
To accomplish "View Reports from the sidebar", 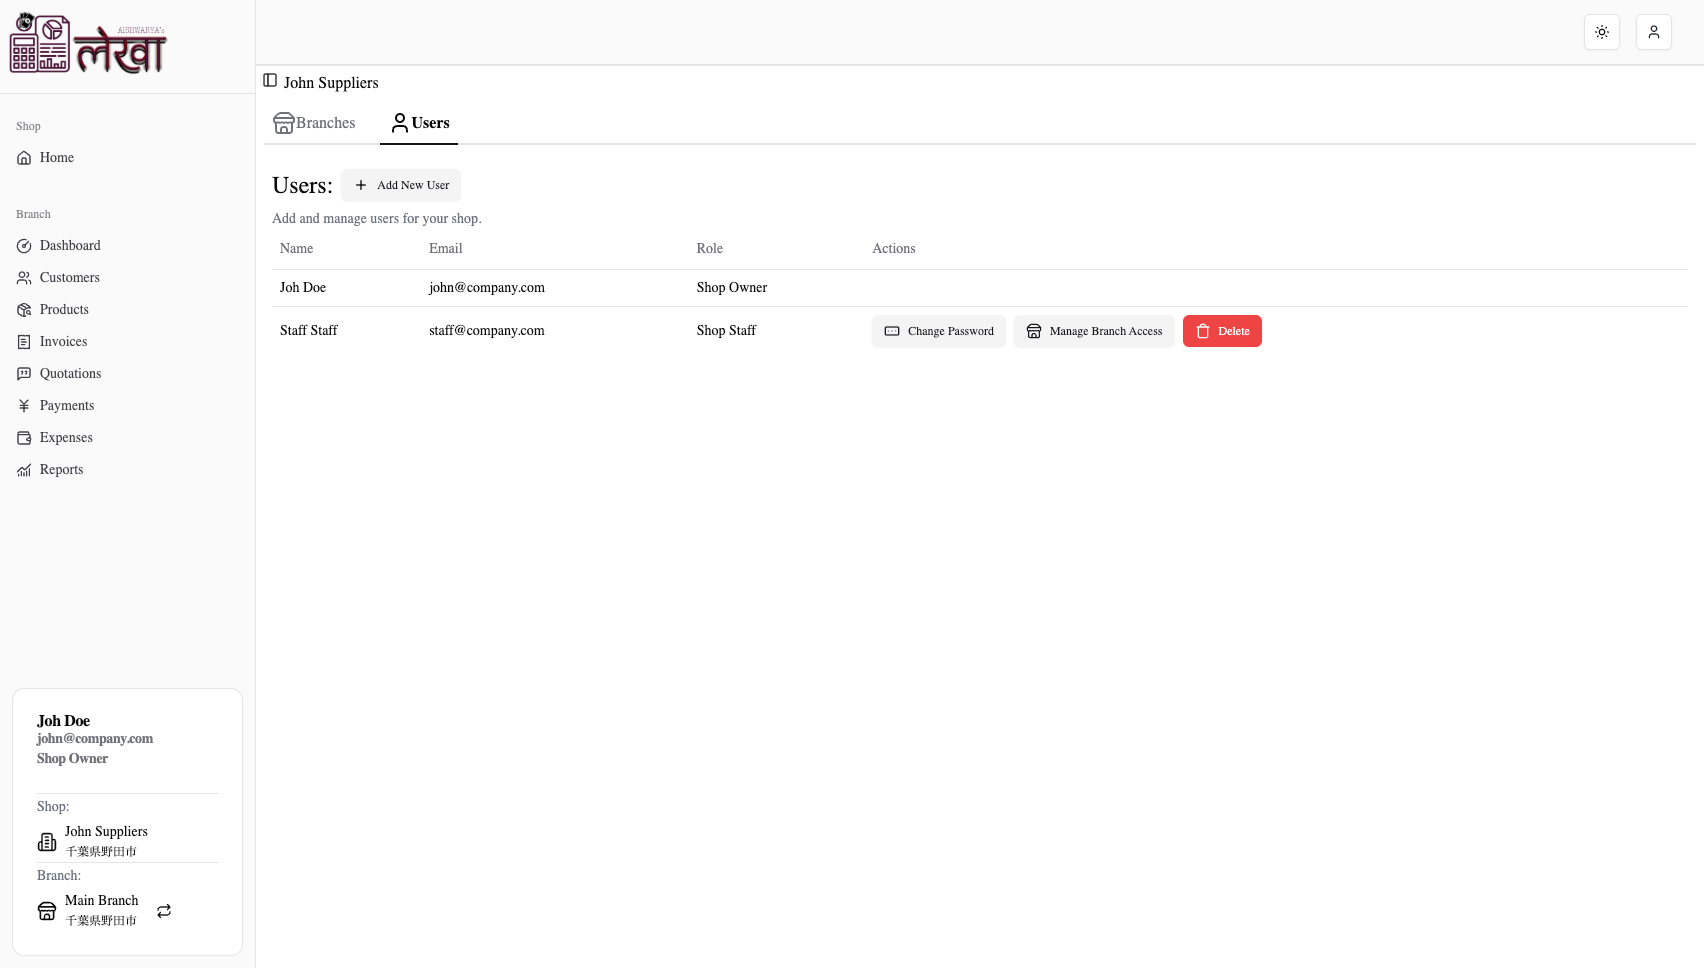I will 61,469.
